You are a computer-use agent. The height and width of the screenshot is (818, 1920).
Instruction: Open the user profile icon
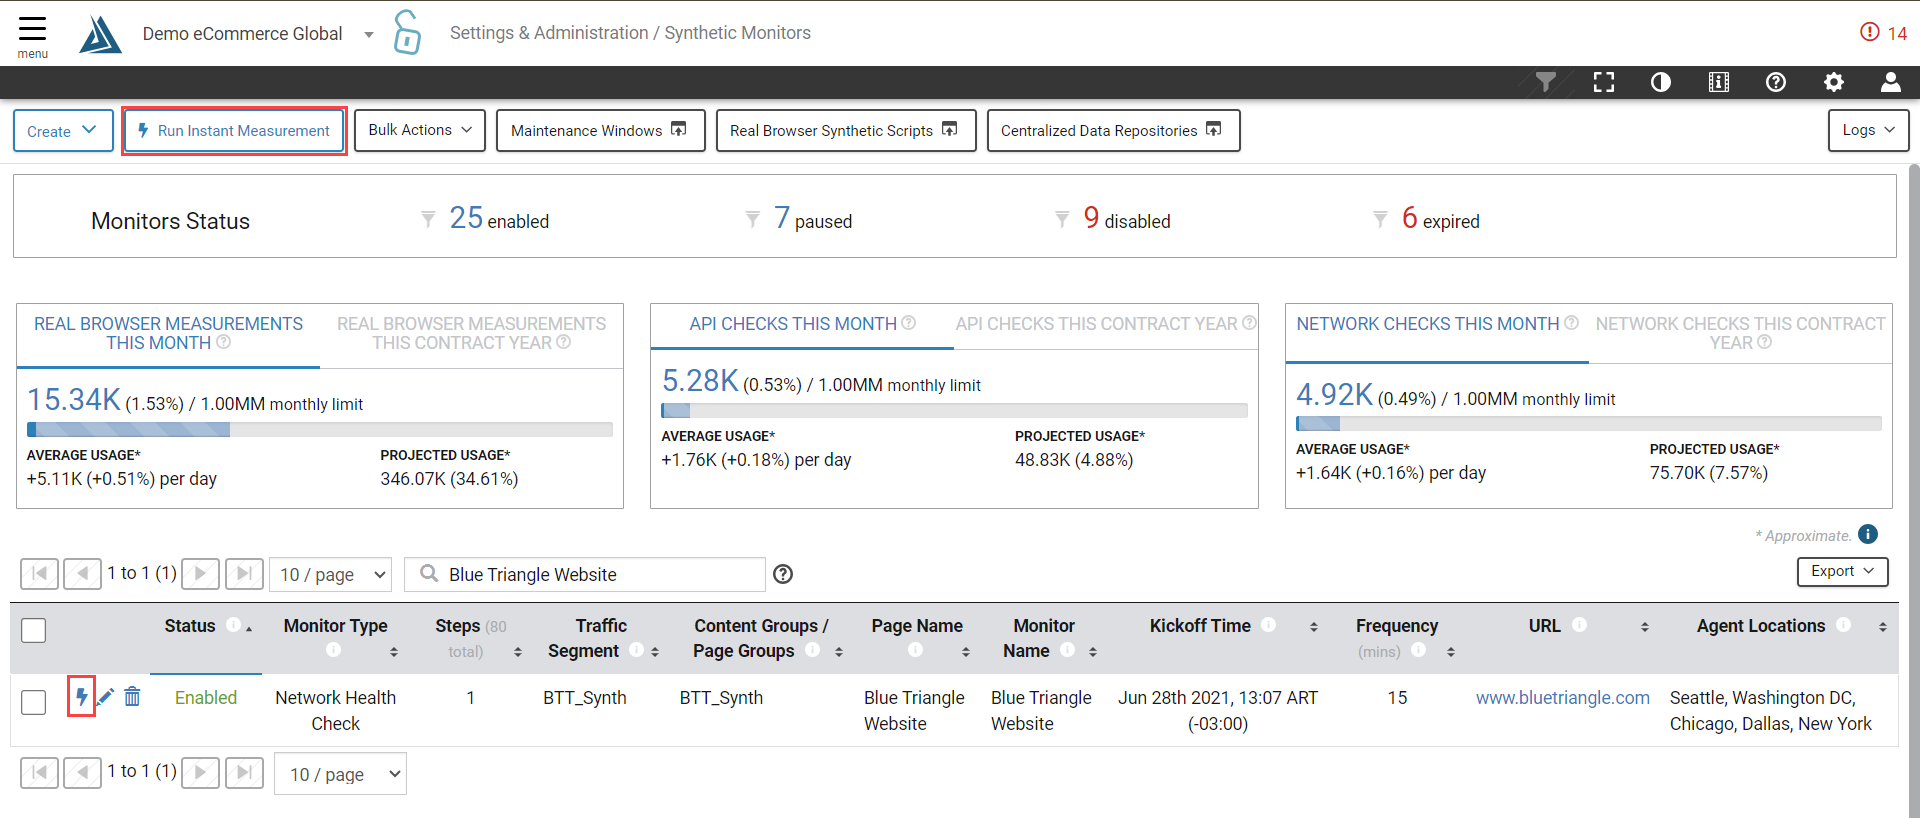click(1890, 82)
